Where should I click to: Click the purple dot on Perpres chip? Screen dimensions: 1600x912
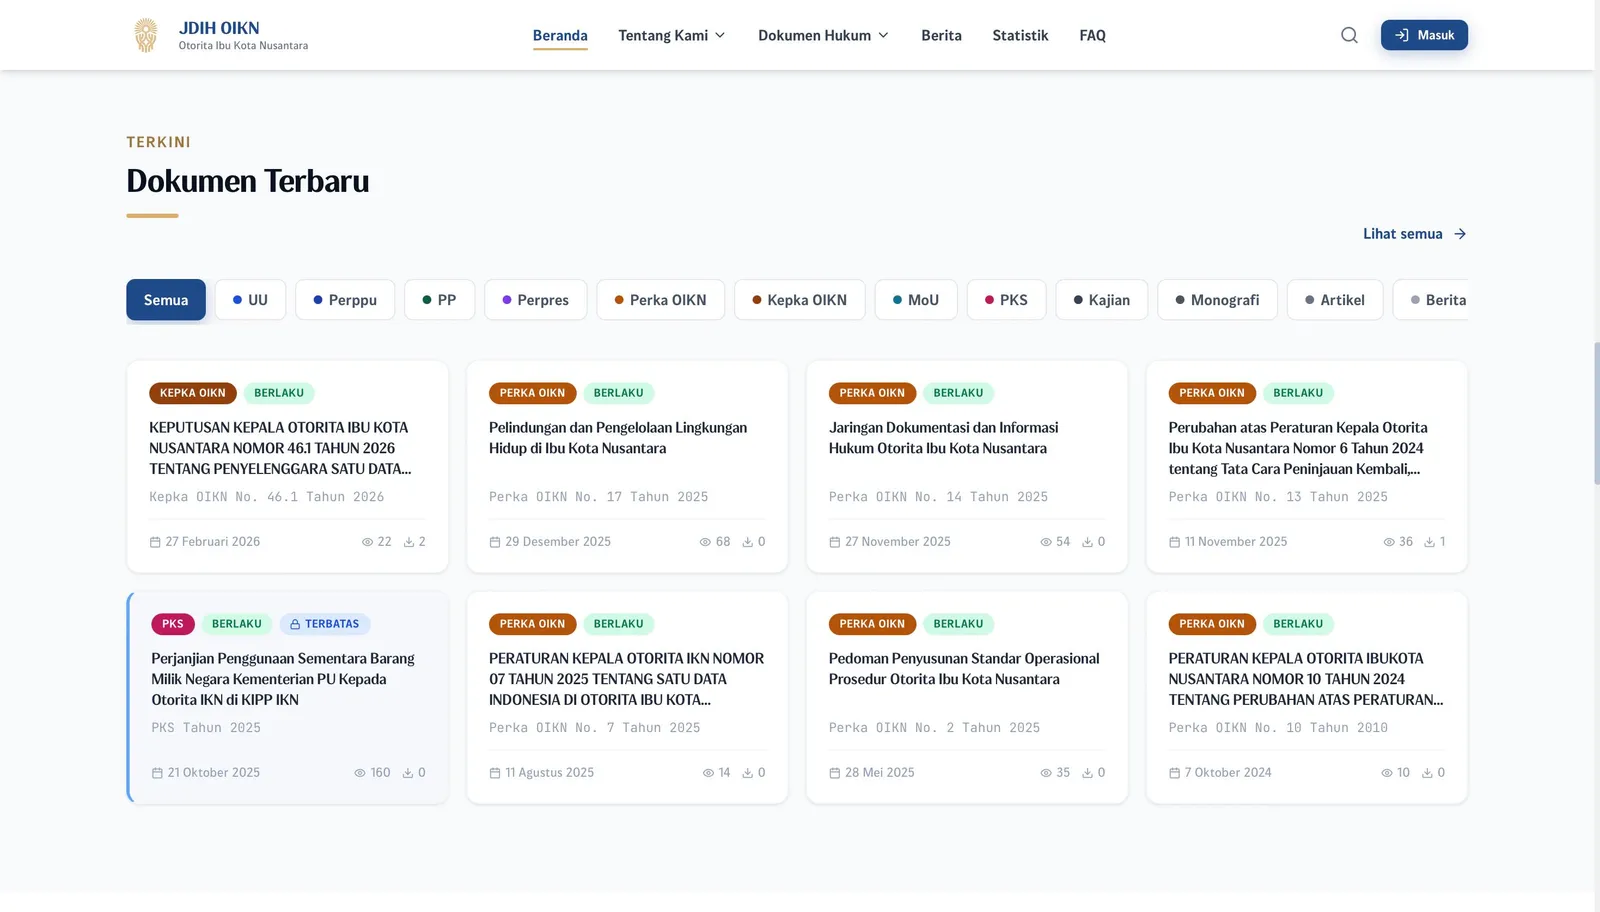(x=507, y=300)
